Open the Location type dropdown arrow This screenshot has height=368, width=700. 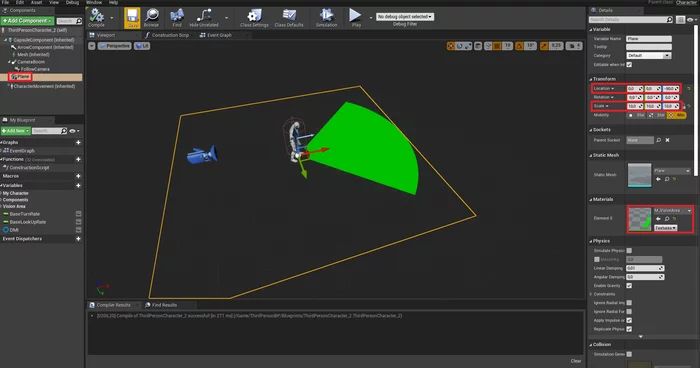612,89
